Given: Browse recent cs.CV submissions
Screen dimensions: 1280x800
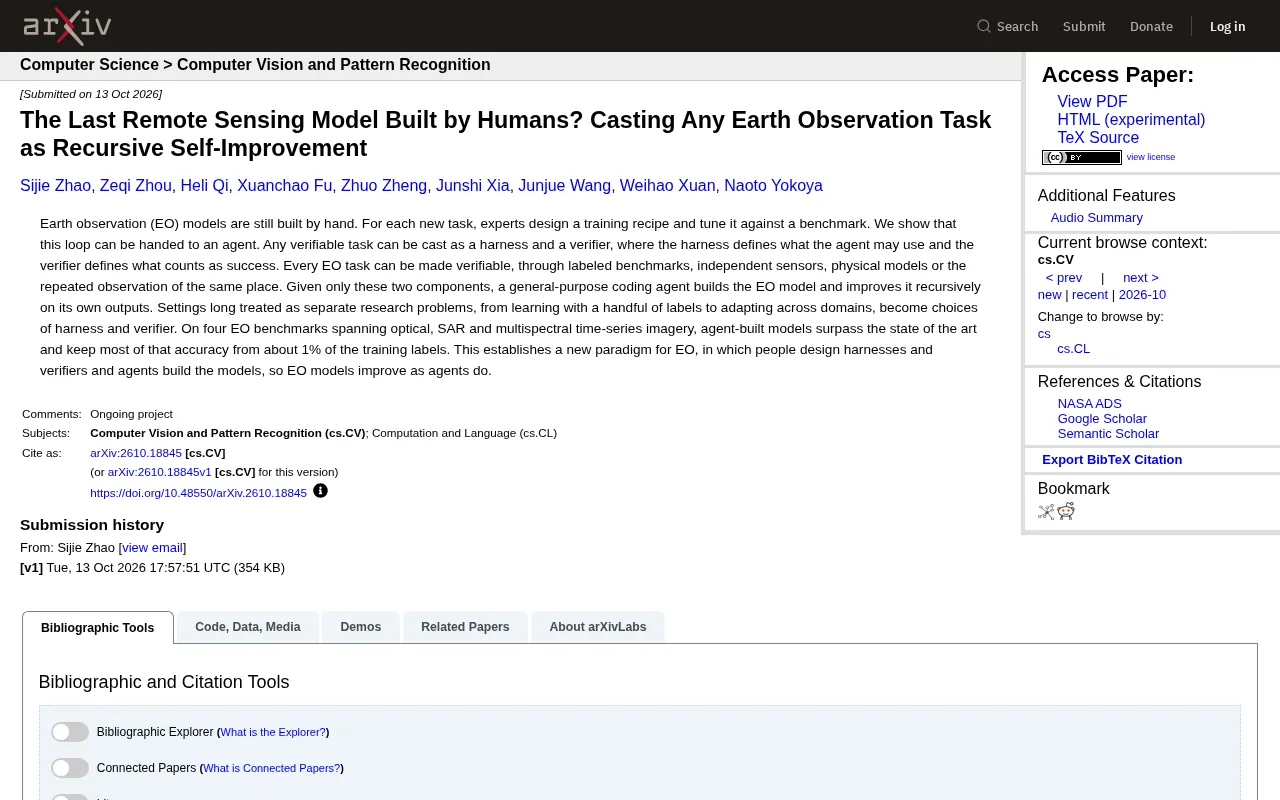Looking at the screenshot, I should pyautogui.click(x=1090, y=295).
